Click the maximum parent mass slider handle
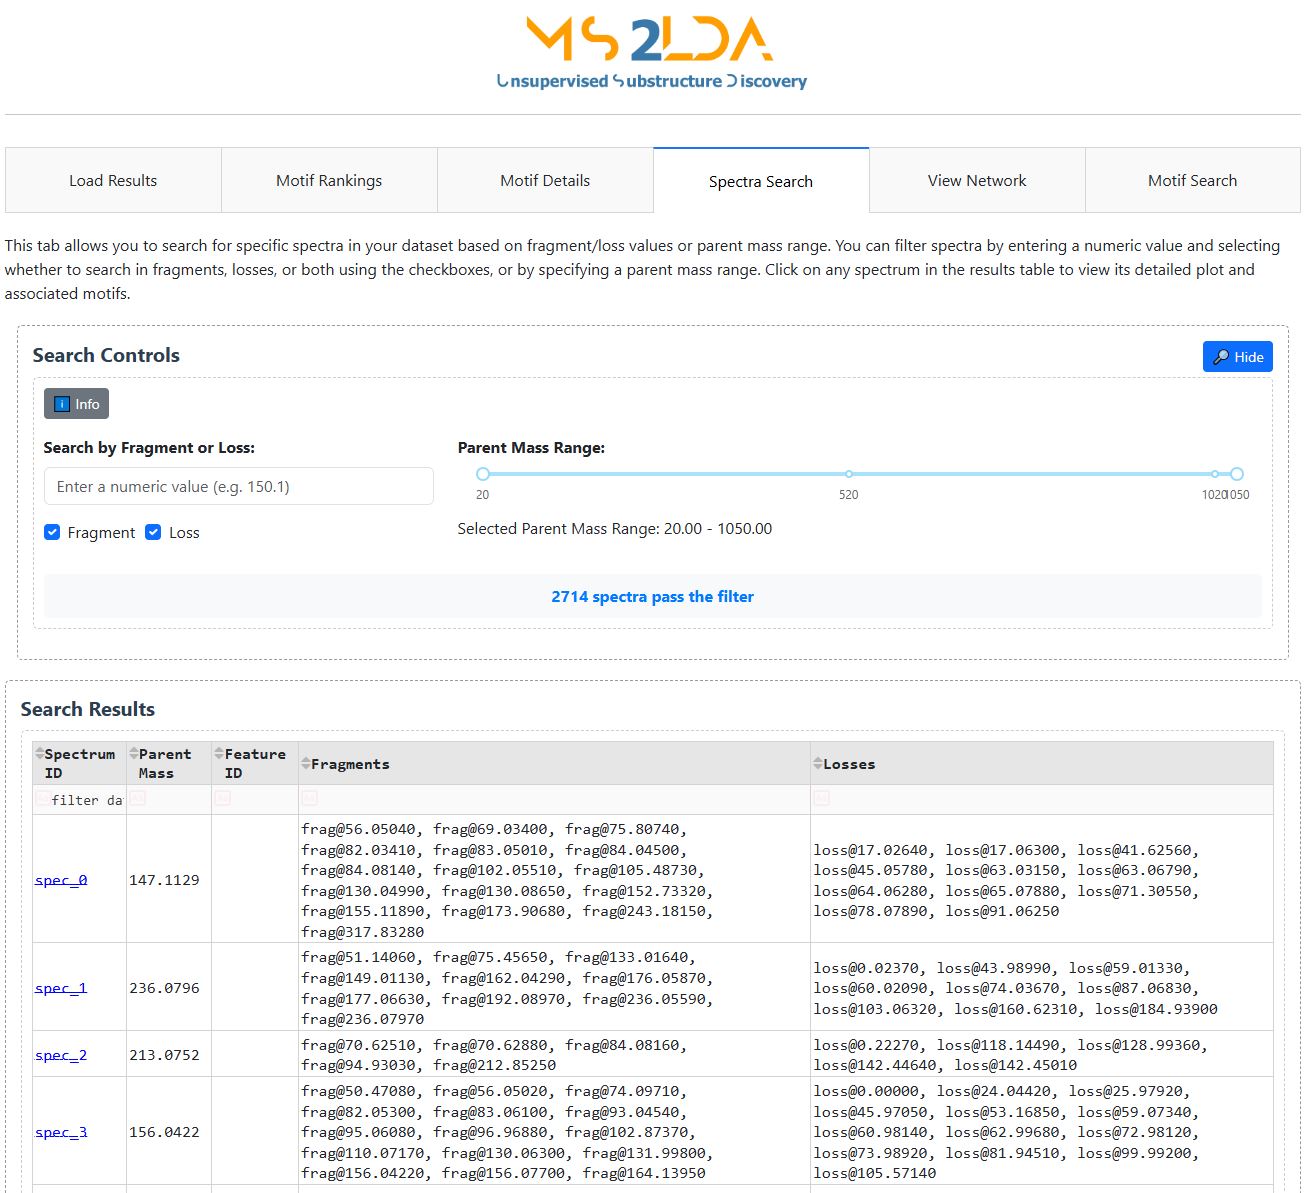This screenshot has height=1193, width=1309. pos(1237,474)
